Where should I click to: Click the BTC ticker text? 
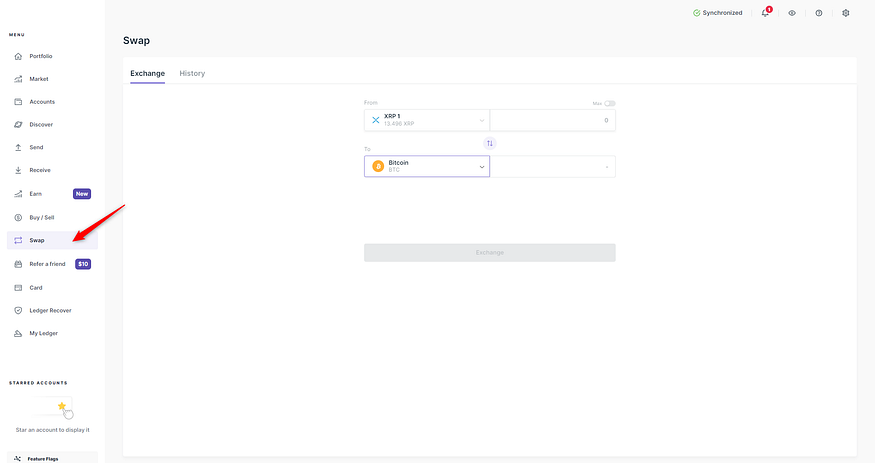[x=394, y=170]
